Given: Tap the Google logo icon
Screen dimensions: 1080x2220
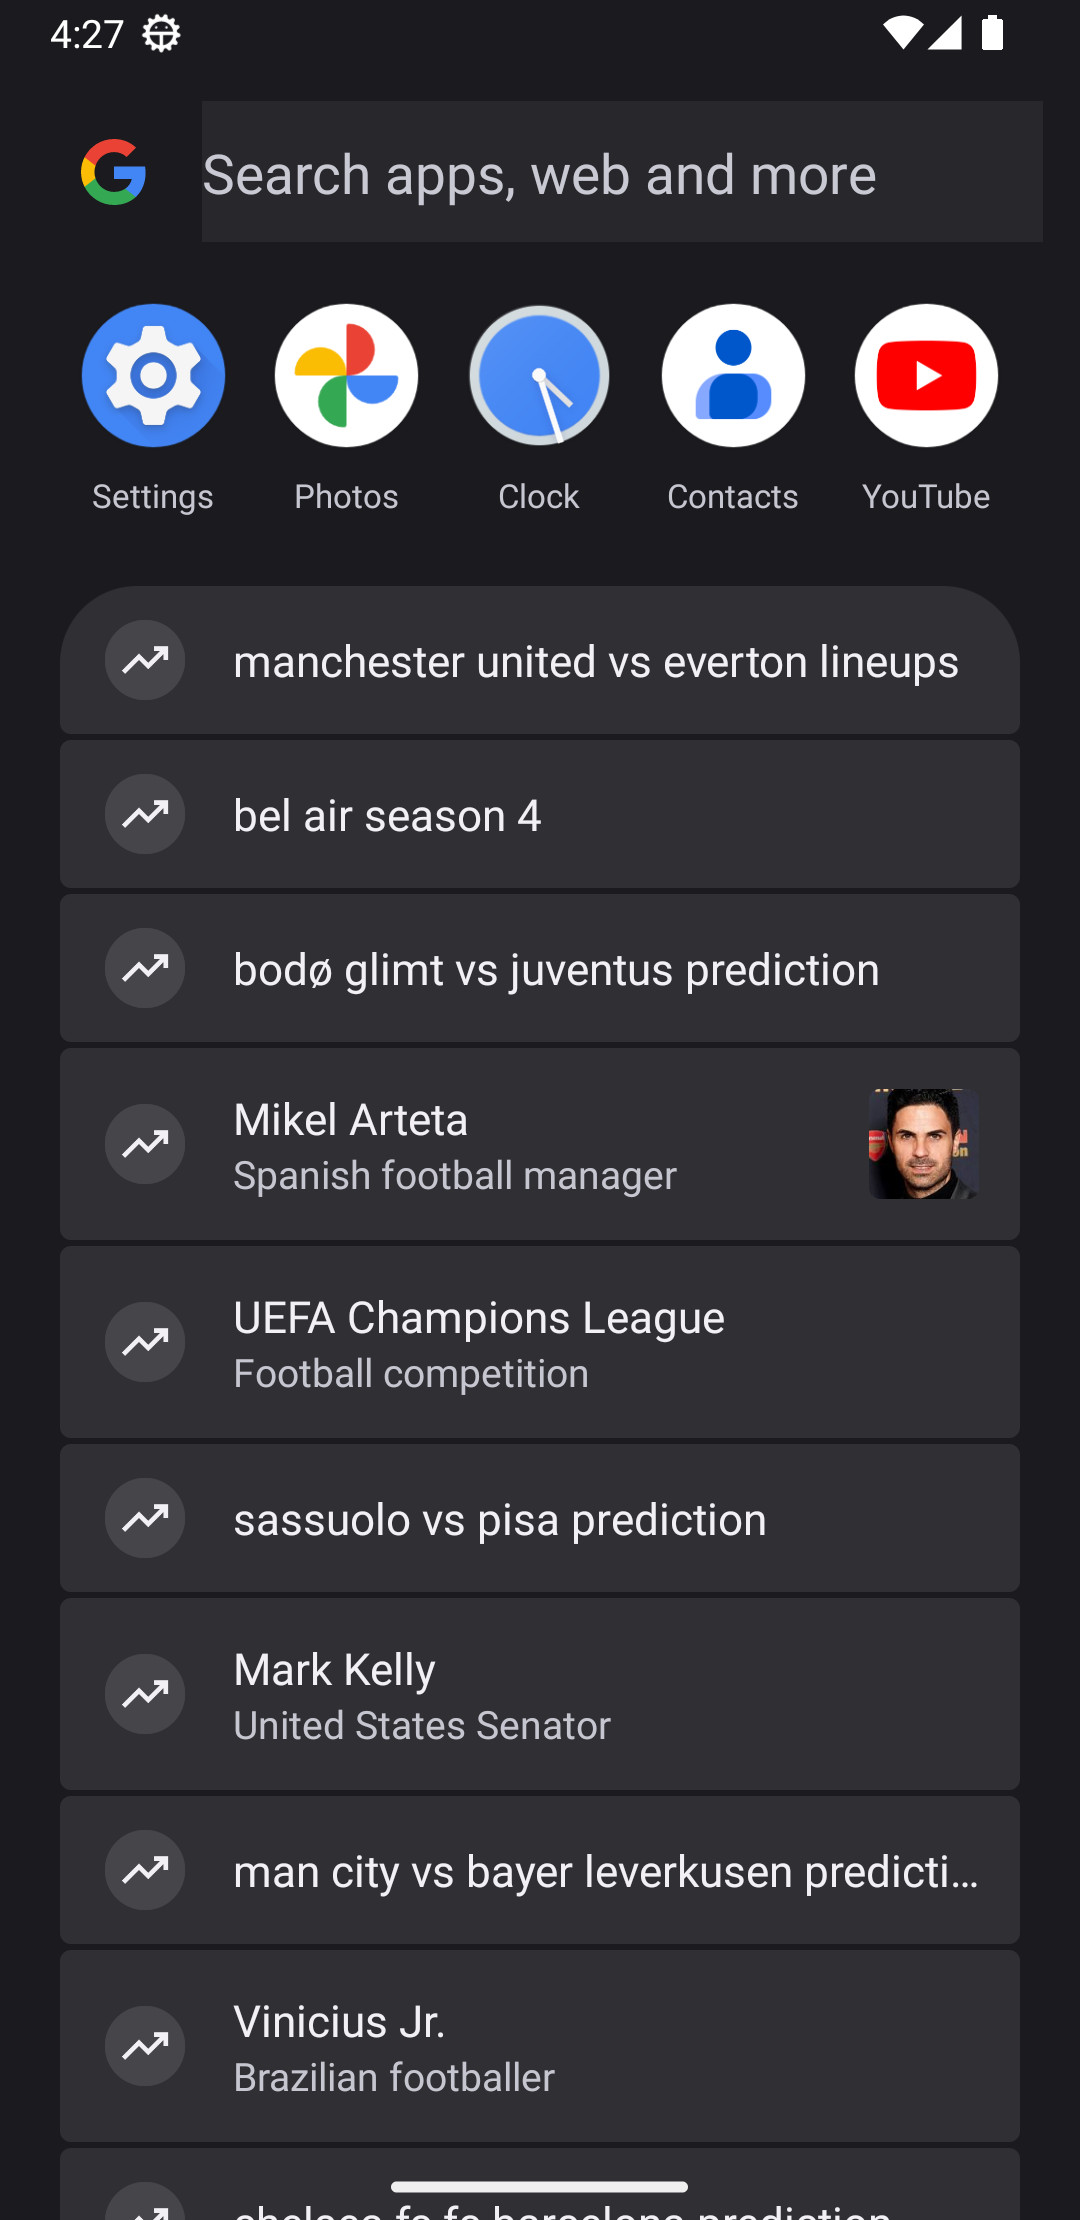Looking at the screenshot, I should (114, 172).
